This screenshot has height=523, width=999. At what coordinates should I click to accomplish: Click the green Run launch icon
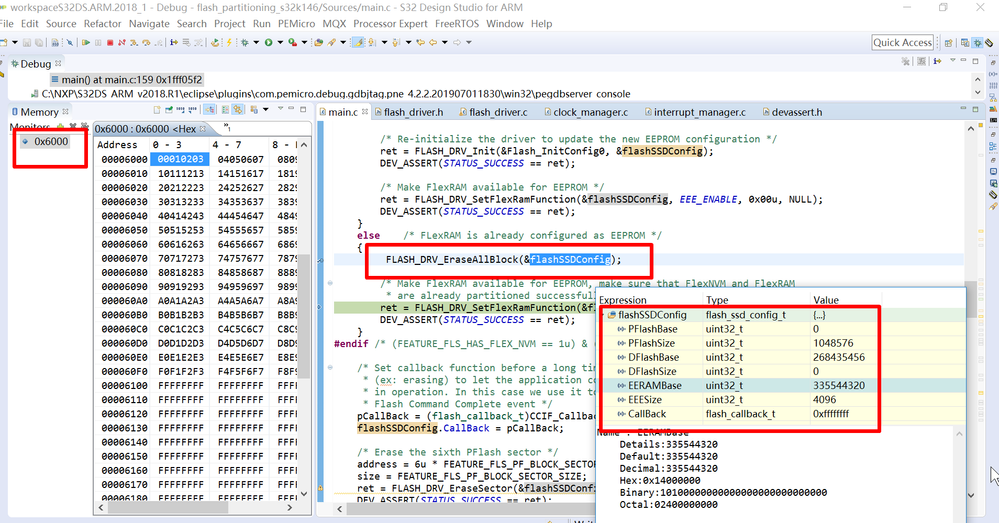point(268,43)
